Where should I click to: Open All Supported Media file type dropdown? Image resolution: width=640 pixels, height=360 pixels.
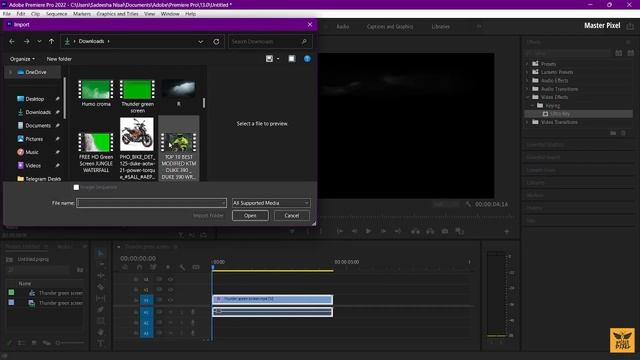point(271,203)
